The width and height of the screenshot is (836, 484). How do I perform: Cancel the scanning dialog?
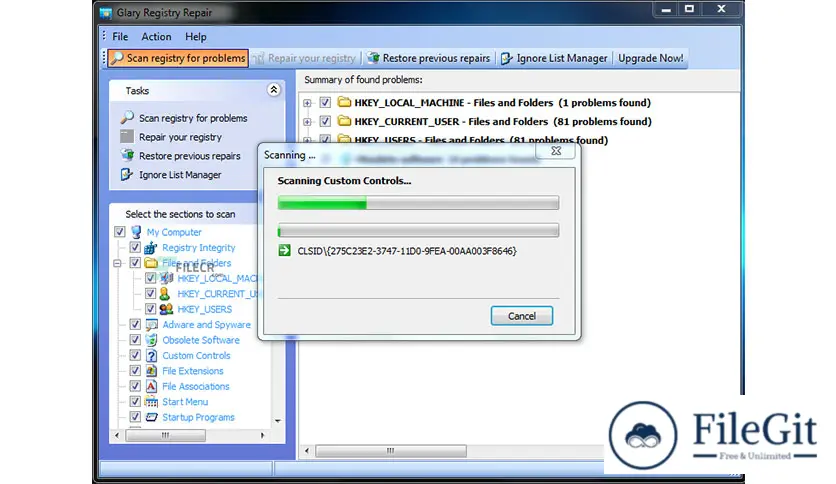coord(521,316)
